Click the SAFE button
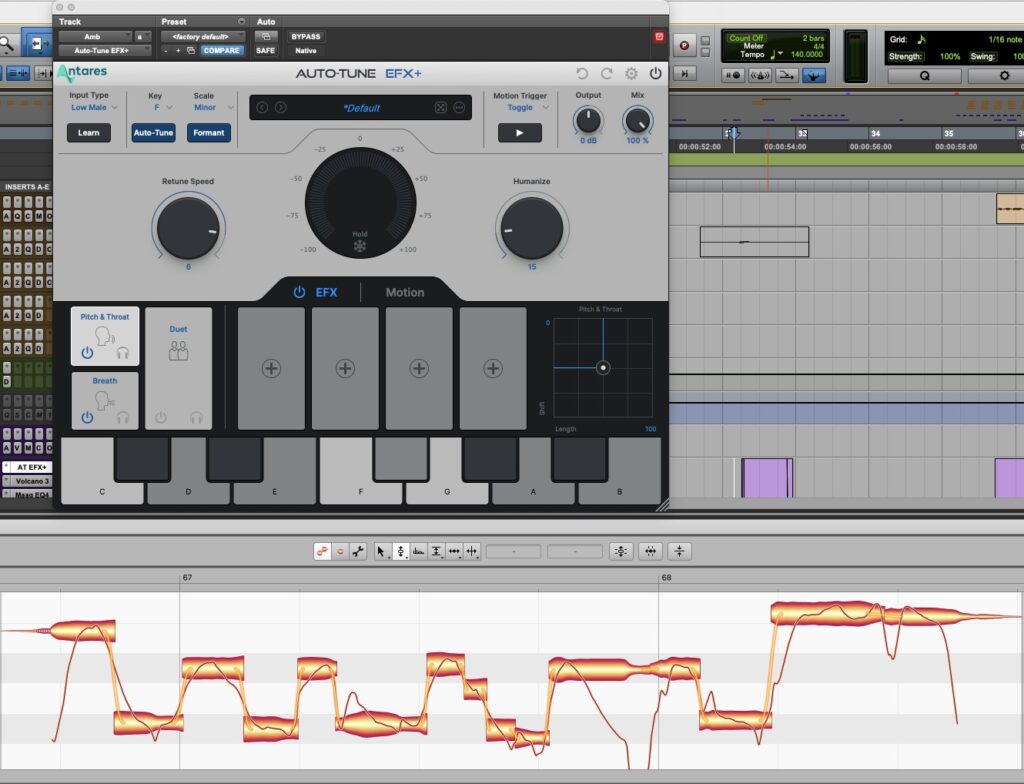The width and height of the screenshot is (1024, 784). click(266, 50)
